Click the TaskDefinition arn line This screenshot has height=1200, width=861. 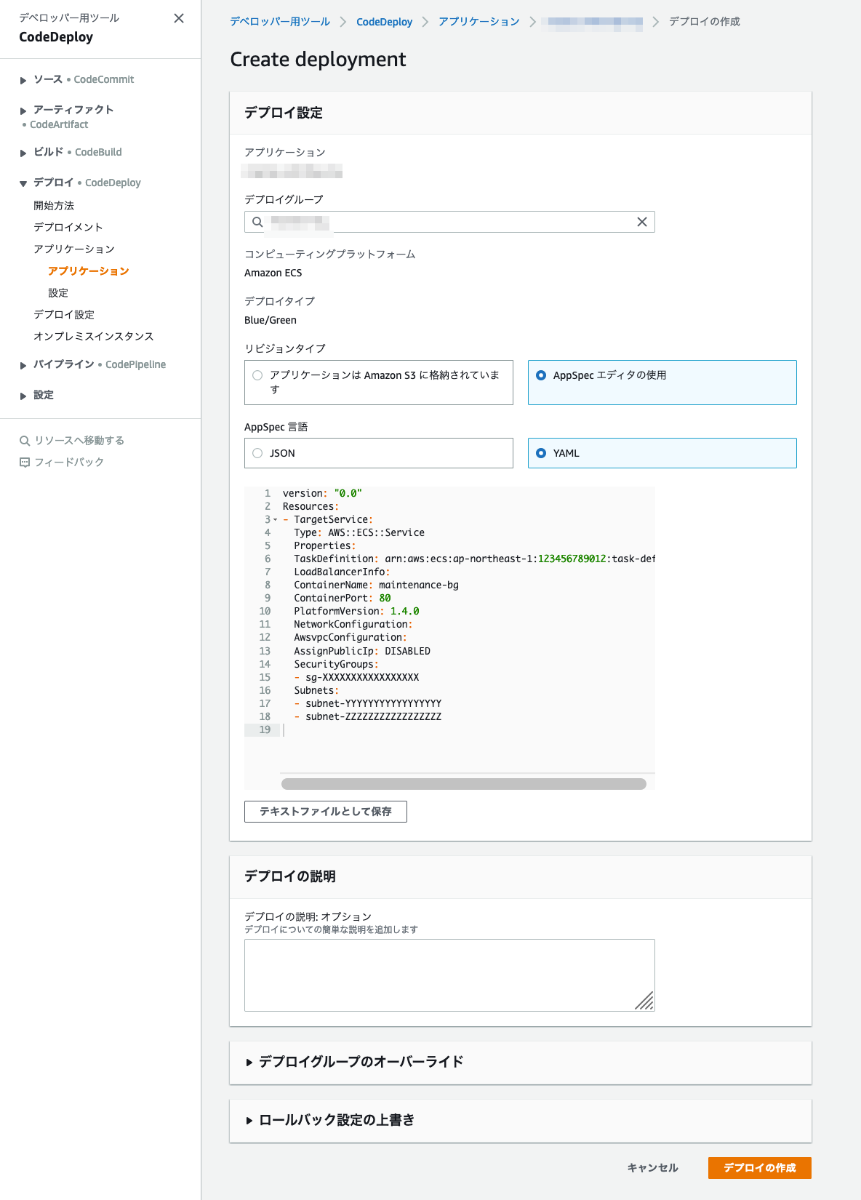[474, 559]
